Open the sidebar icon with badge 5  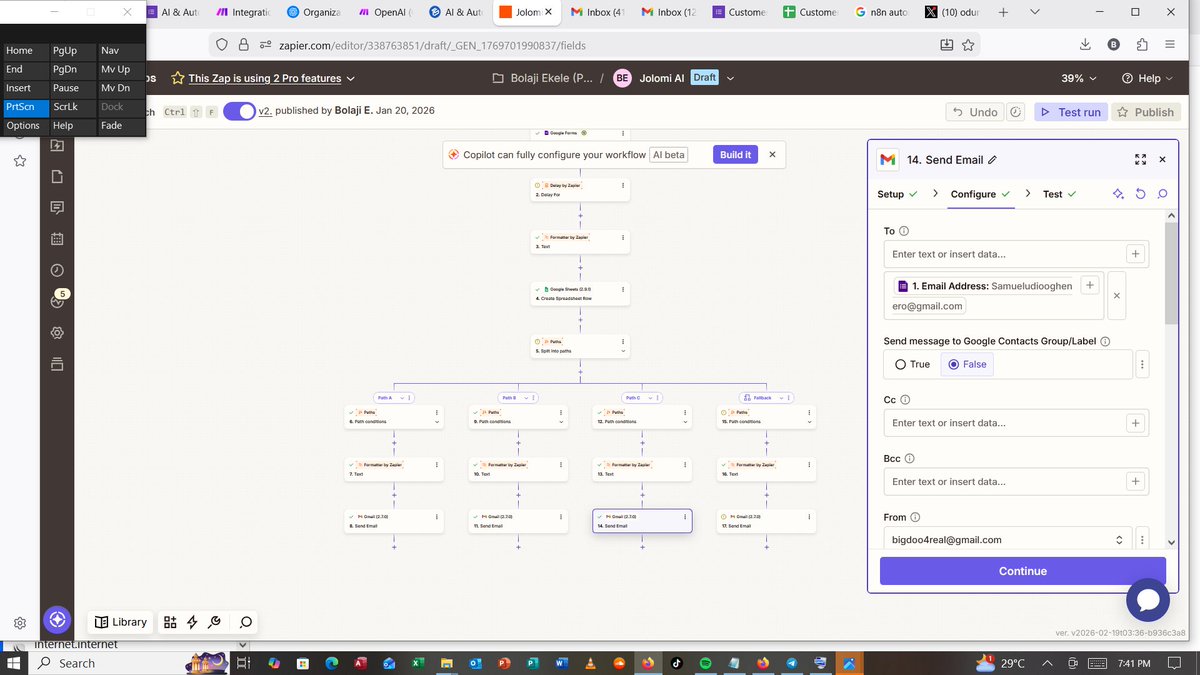point(57,300)
